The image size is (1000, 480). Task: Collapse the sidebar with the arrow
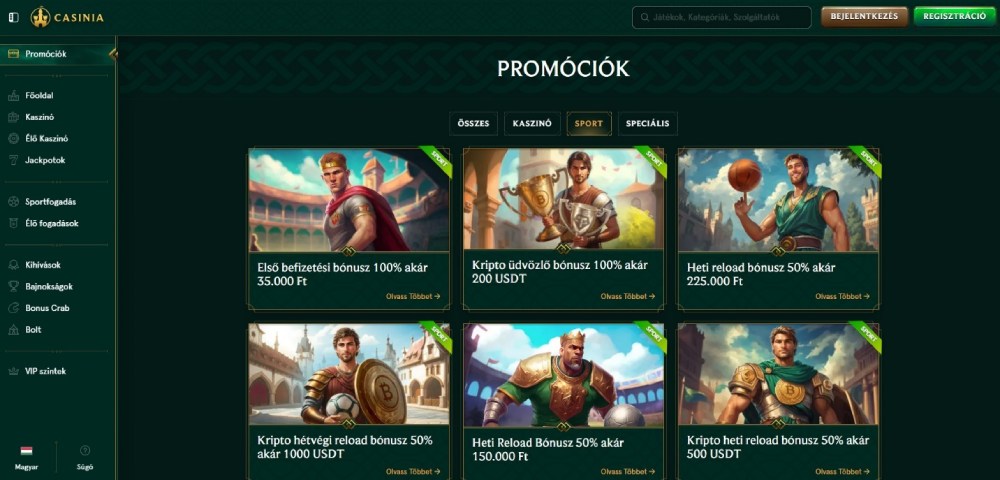point(113,54)
